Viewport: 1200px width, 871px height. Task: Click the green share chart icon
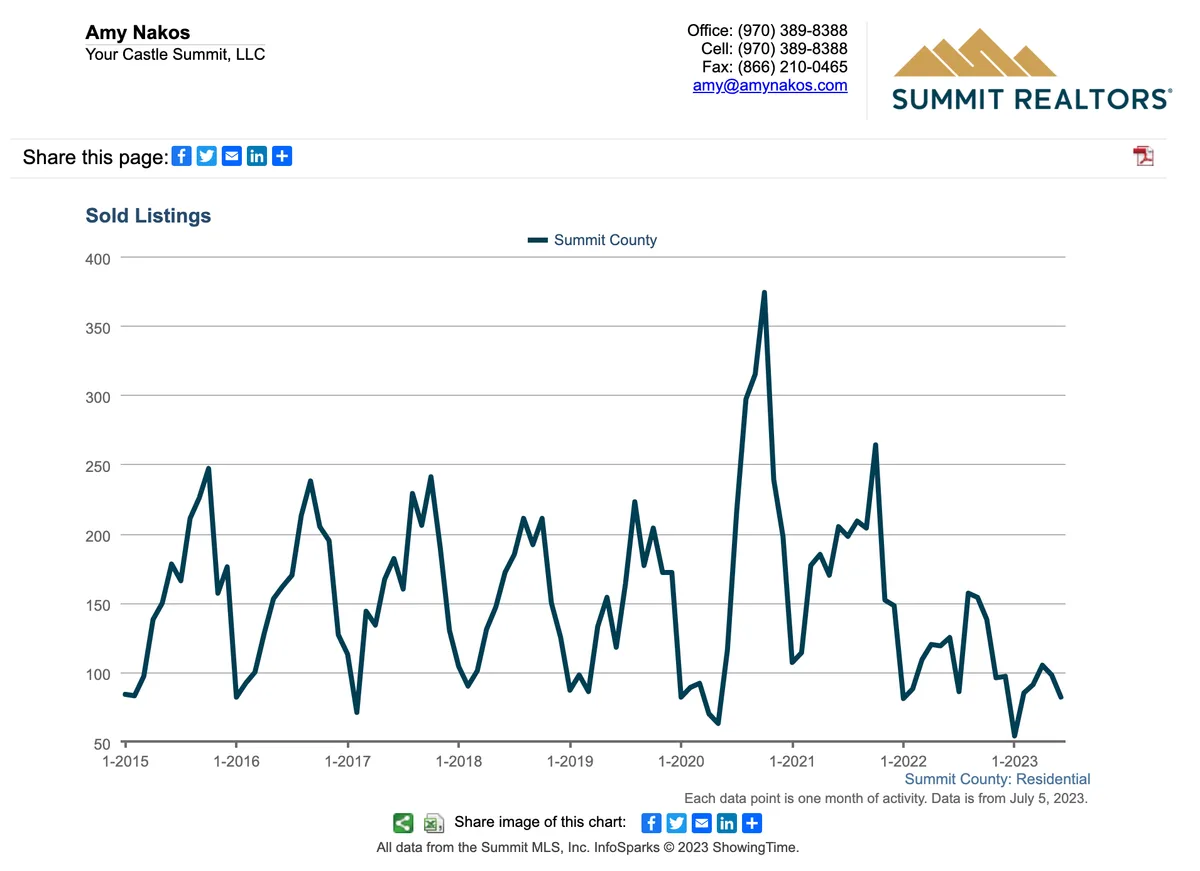pyautogui.click(x=403, y=823)
